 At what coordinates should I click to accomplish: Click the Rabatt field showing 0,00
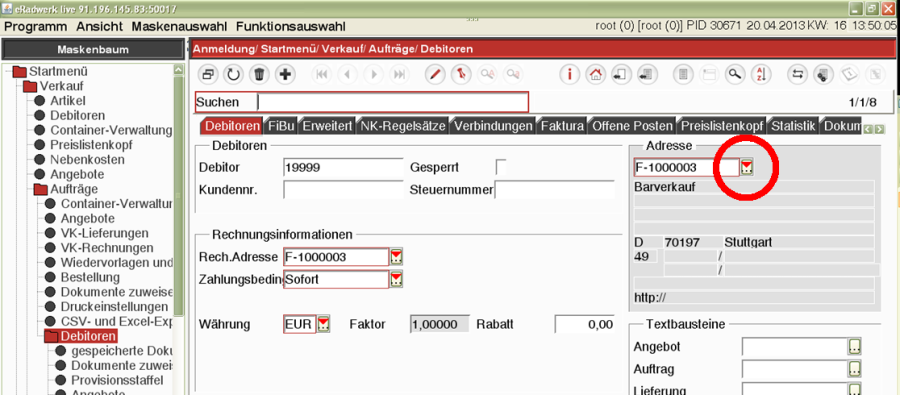pyautogui.click(x=584, y=324)
